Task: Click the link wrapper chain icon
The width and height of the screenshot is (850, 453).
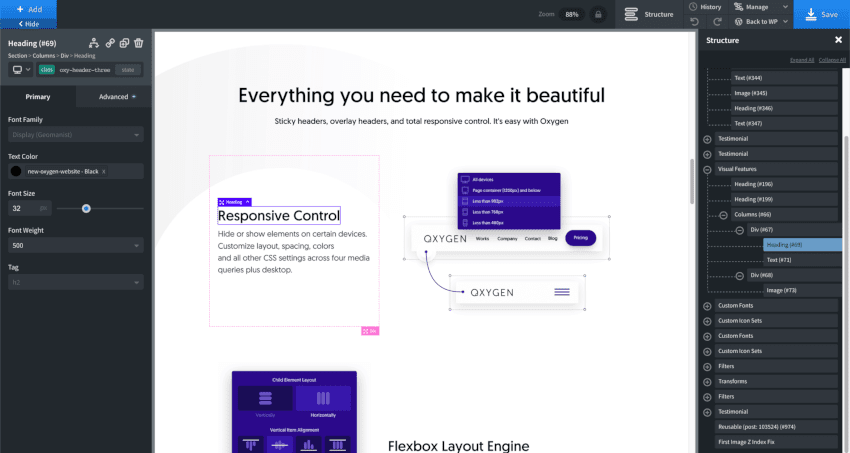Action: click(x=110, y=43)
